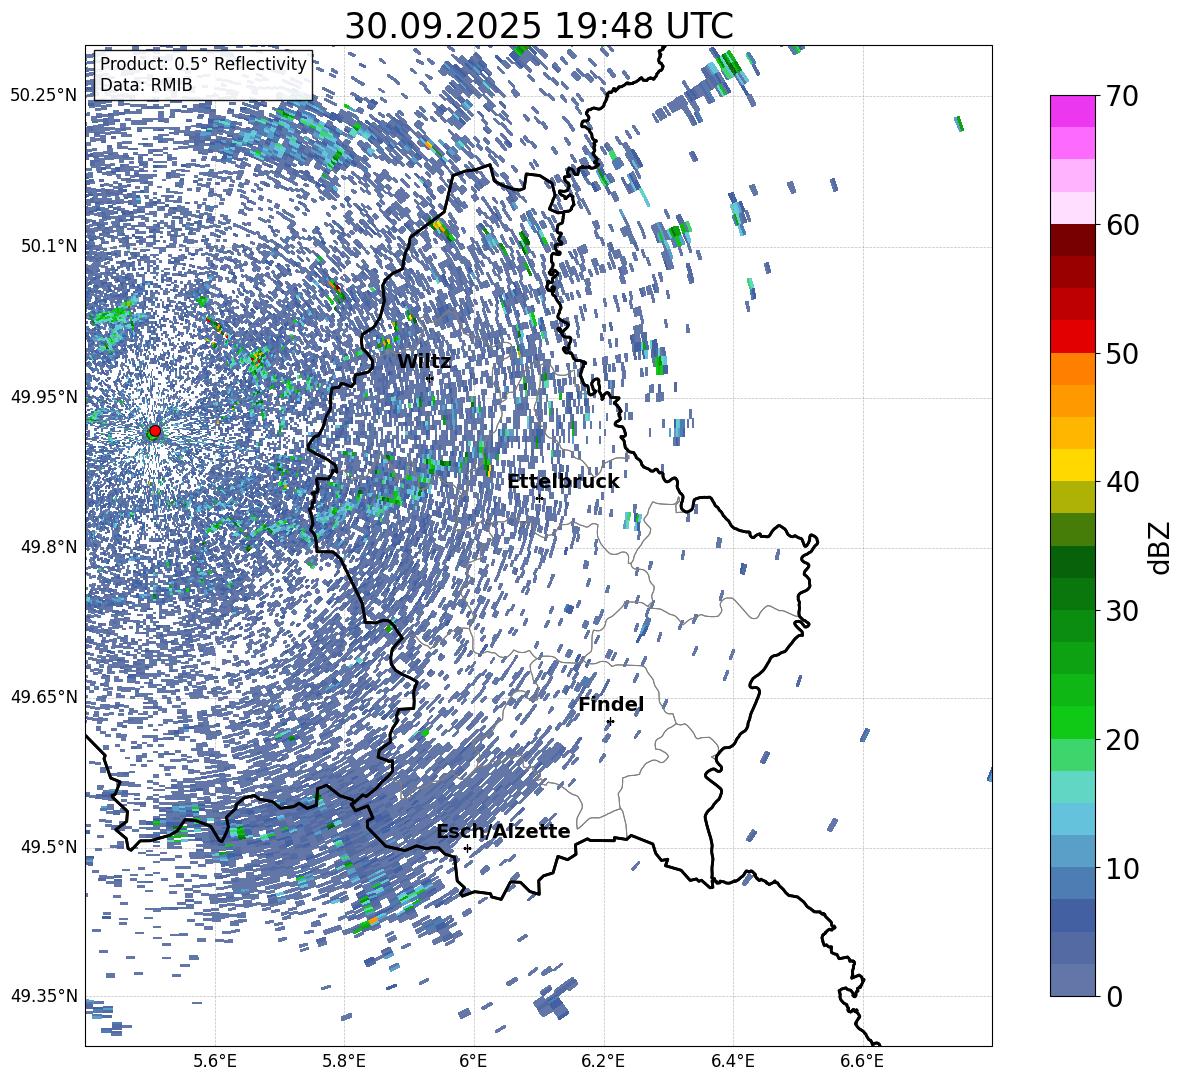Viewport: 1184px width, 1081px height.
Task: Click the Ettelbruck city label
Action: coord(563,482)
